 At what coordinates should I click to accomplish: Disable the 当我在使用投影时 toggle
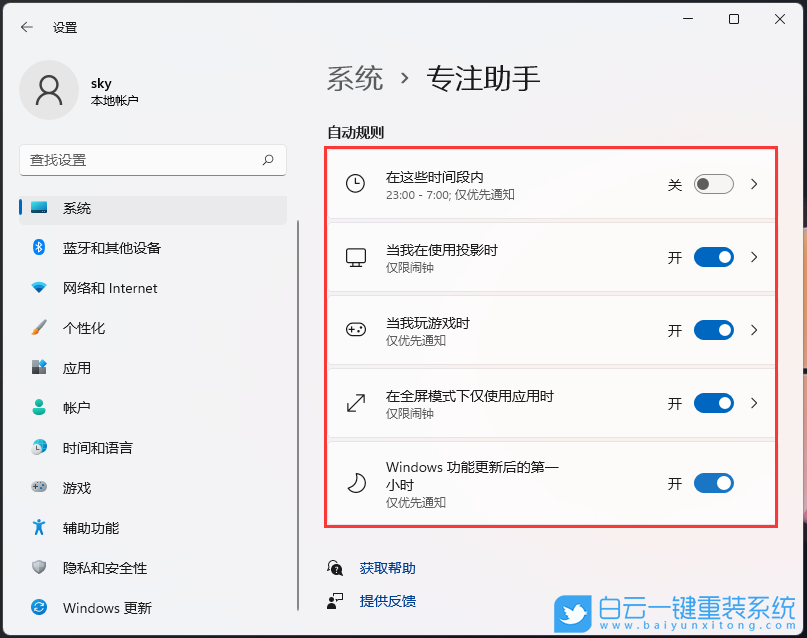point(713,257)
